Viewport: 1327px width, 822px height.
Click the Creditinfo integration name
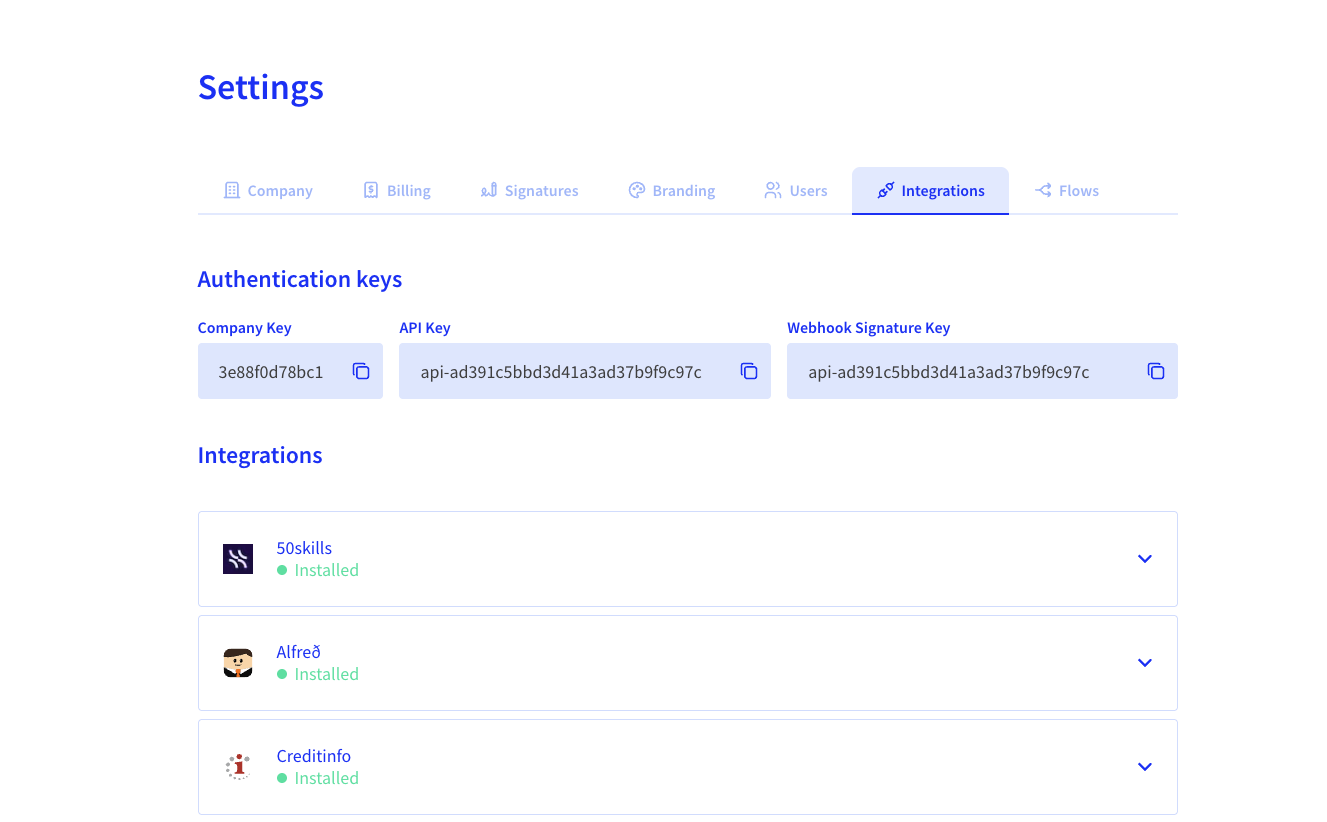314,756
